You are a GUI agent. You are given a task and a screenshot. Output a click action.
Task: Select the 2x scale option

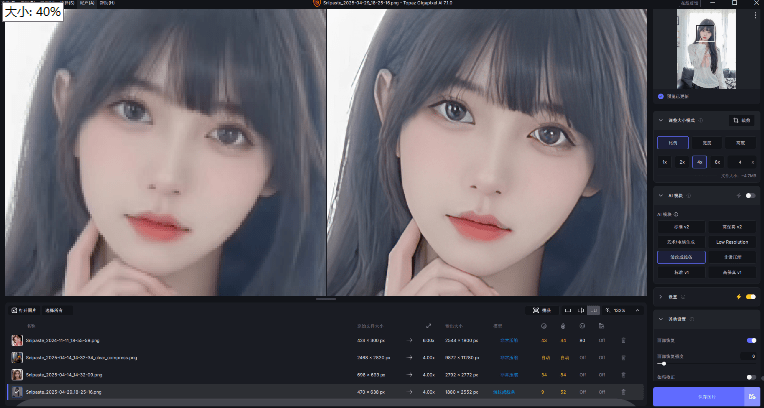(x=682, y=161)
